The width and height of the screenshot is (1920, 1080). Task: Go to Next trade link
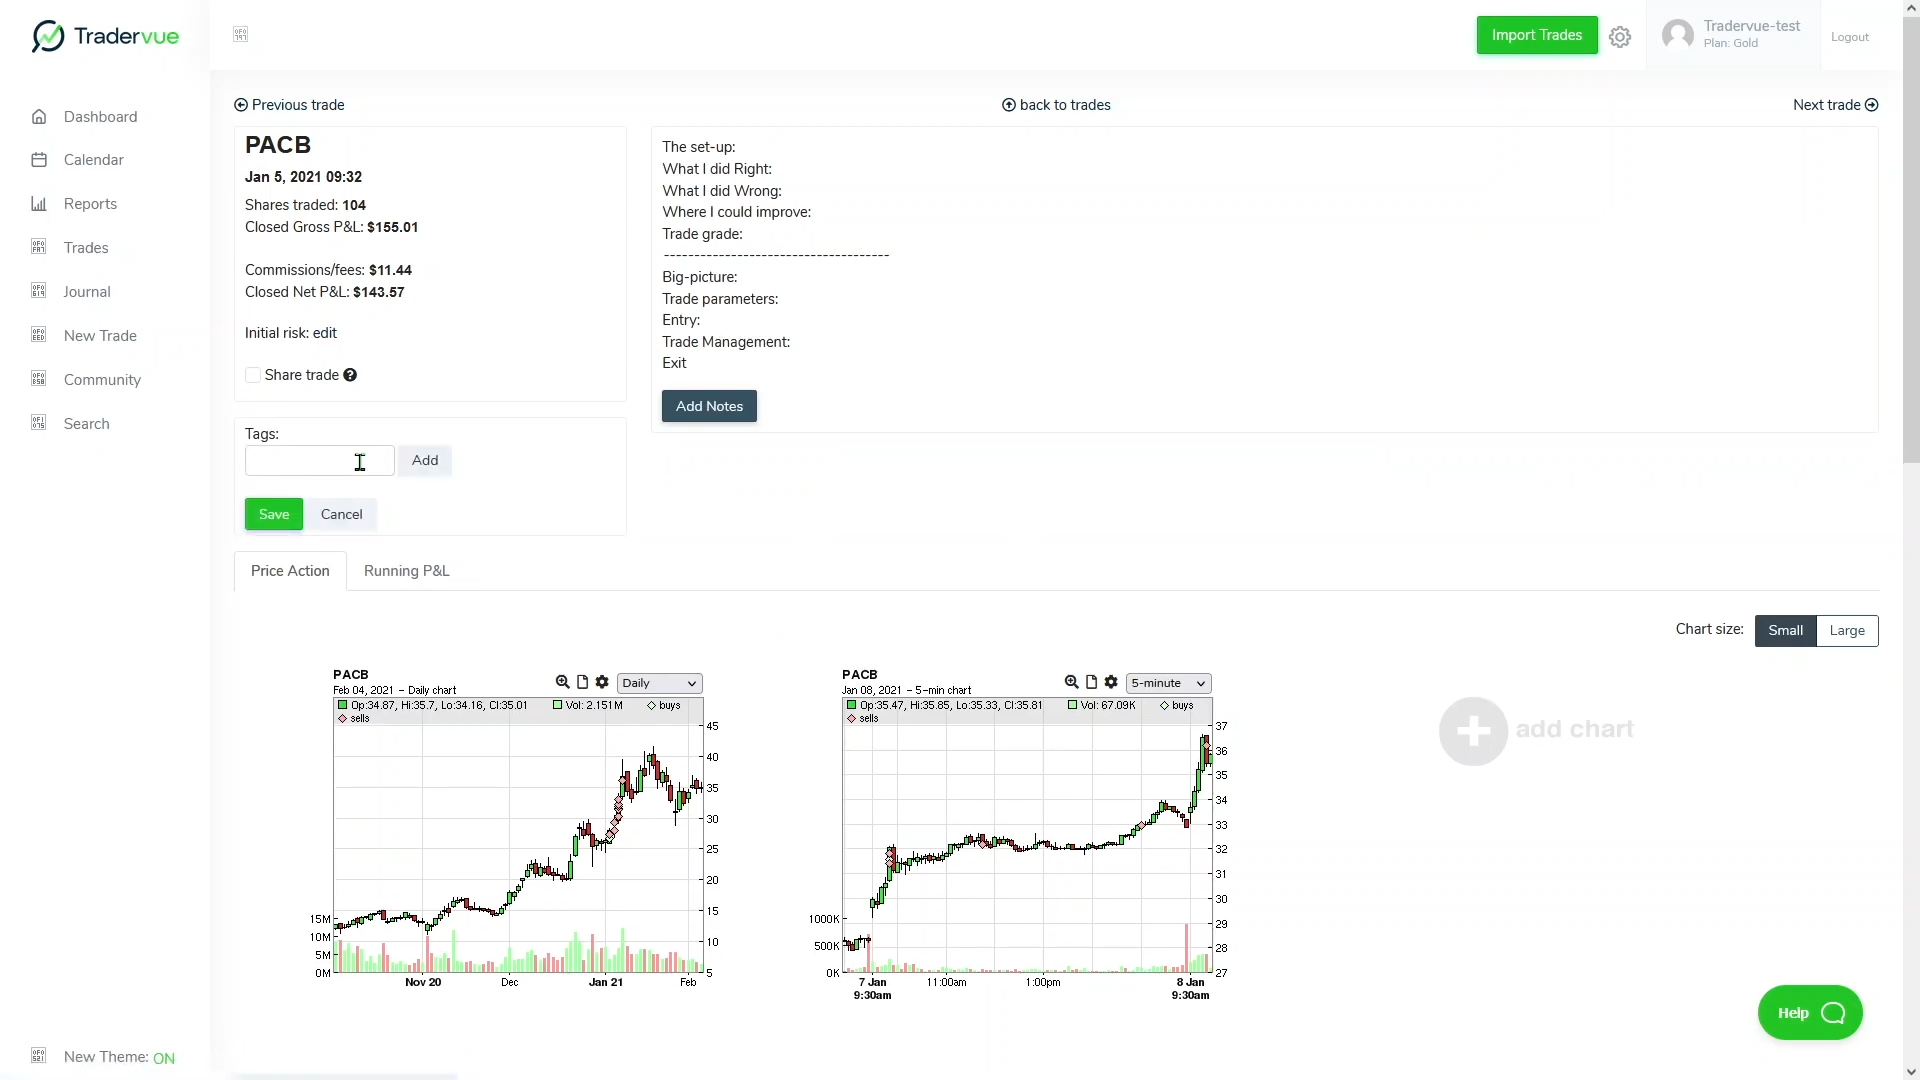point(1835,105)
